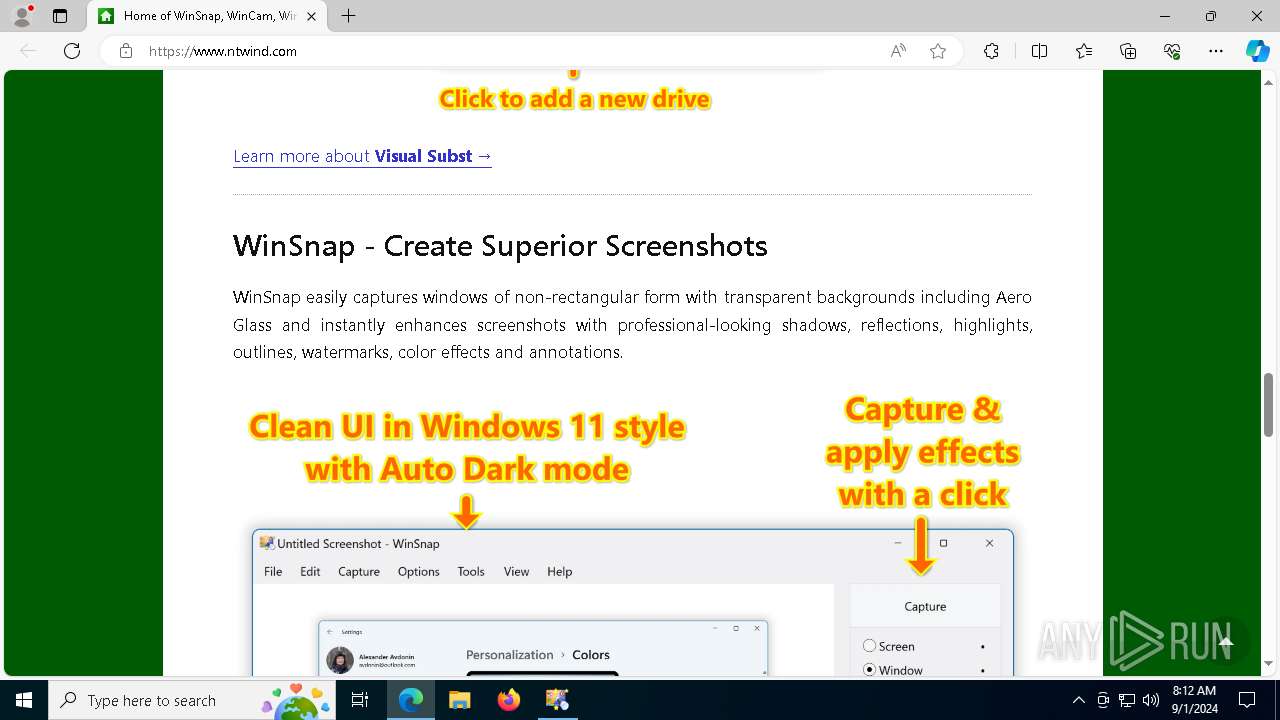The image size is (1280, 720).
Task: Open the network tray icon
Action: click(x=1127, y=700)
